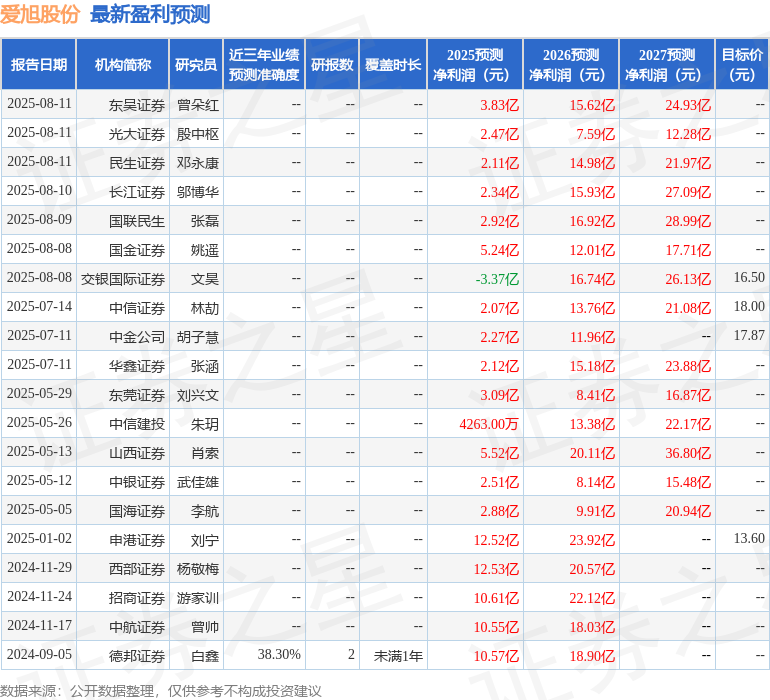This screenshot has width=770, height=700.
Task: Click the 4263.00万 forecast value
Action: 489,424
